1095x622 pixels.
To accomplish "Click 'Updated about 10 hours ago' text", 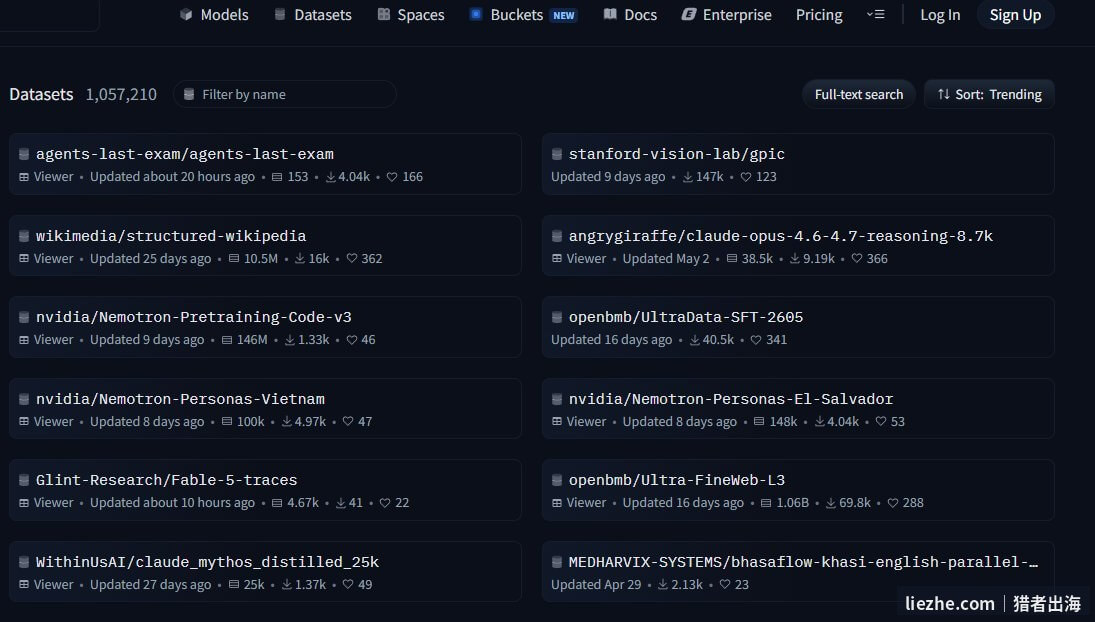I will pos(172,503).
